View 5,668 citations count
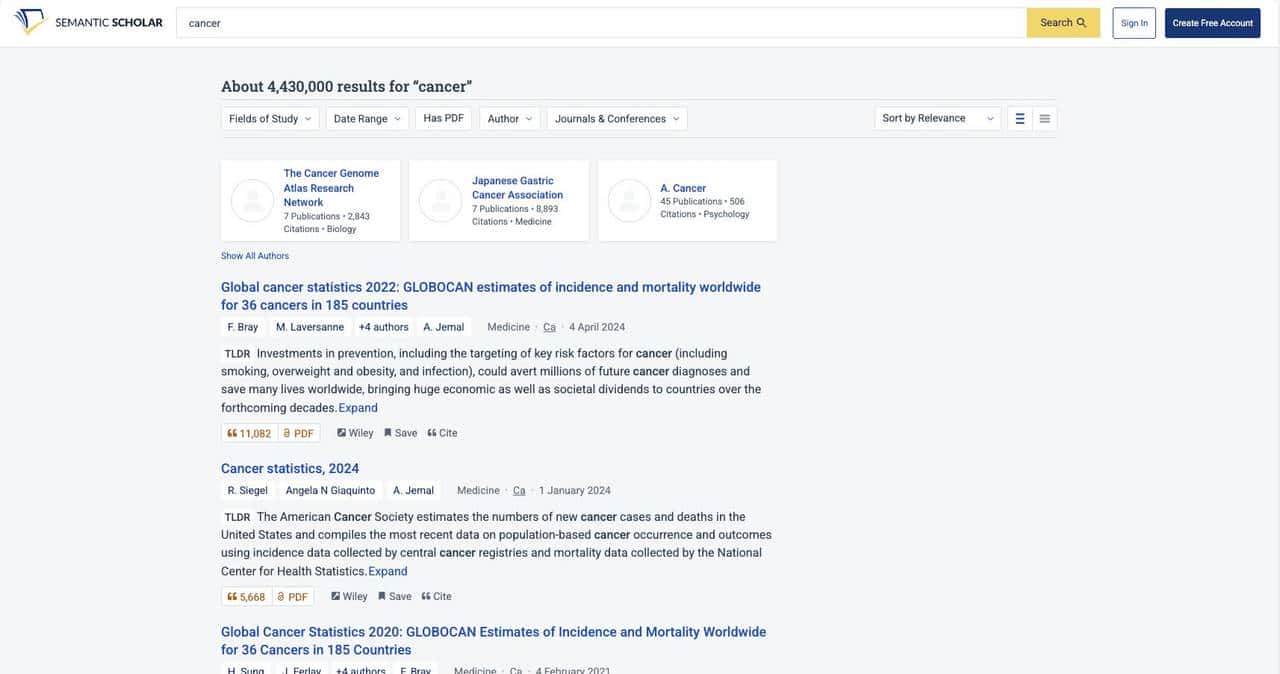This screenshot has width=1280, height=674. click(x=246, y=597)
